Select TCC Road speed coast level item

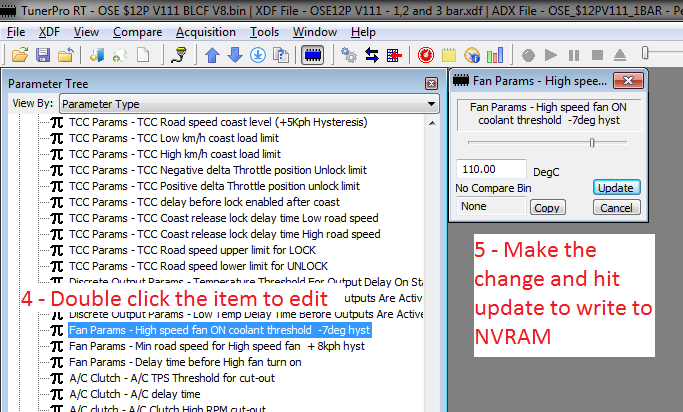[218, 122]
